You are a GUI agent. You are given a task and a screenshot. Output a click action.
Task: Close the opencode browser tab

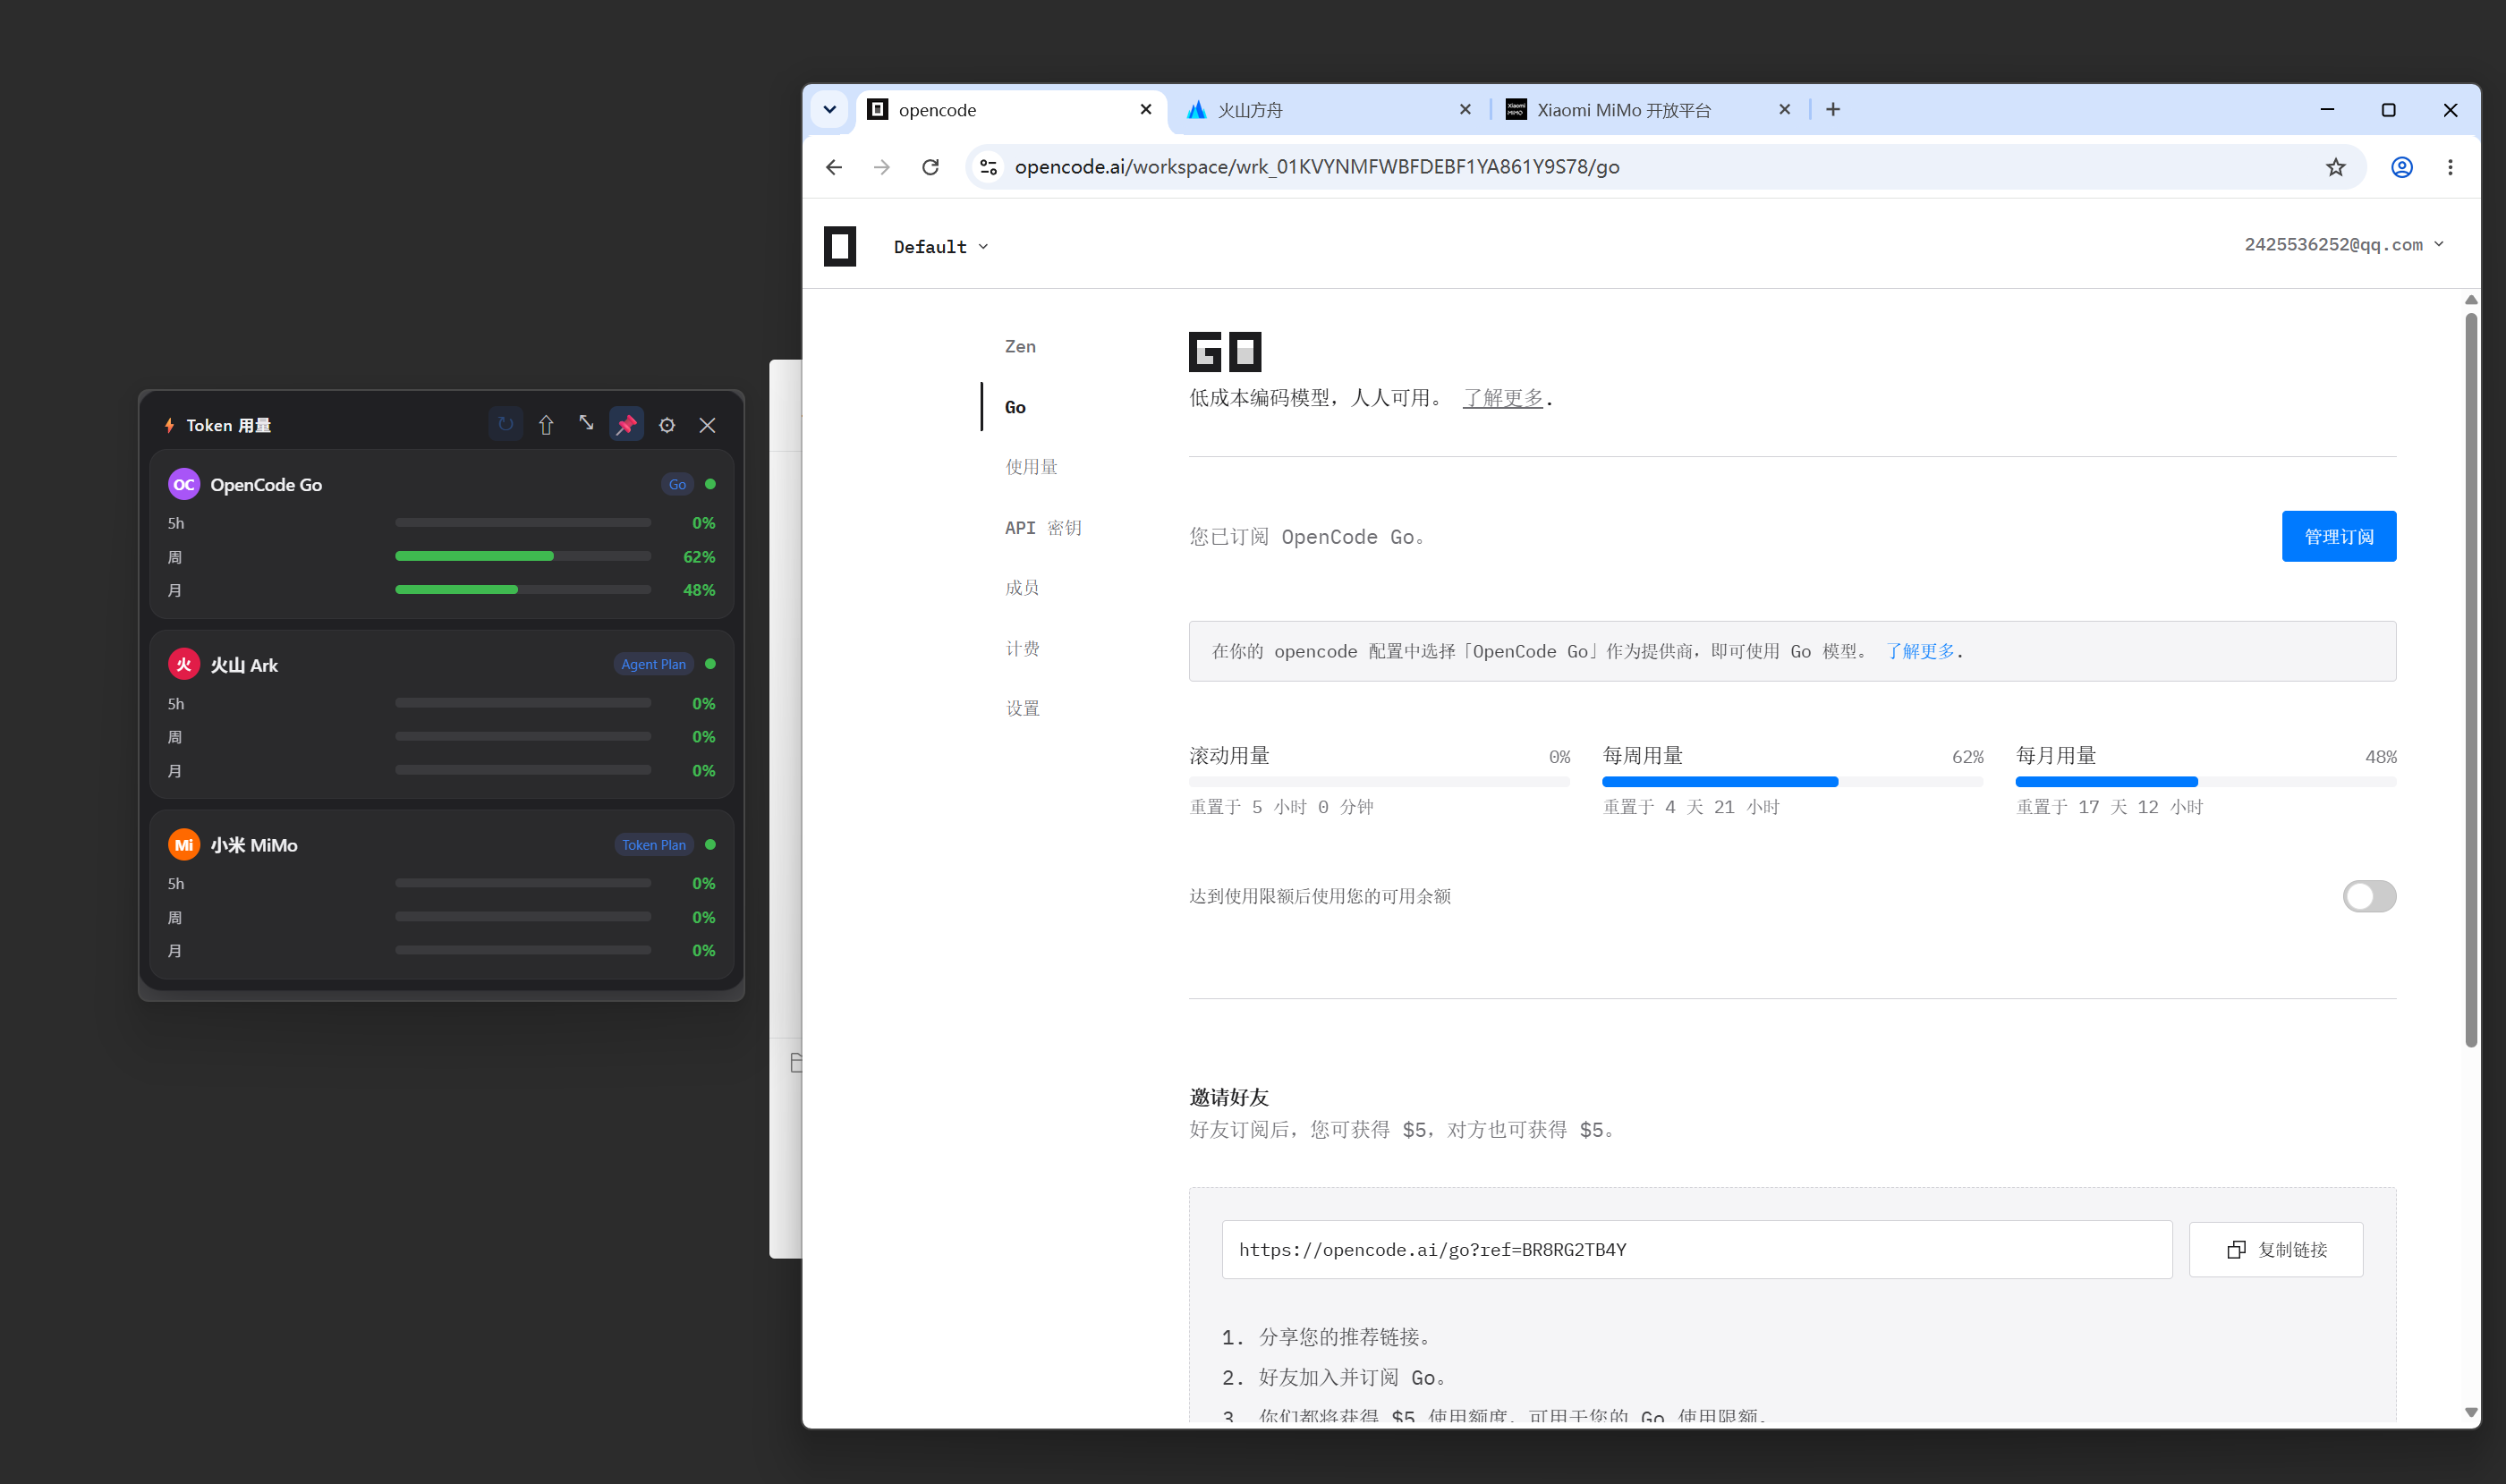(x=1146, y=109)
